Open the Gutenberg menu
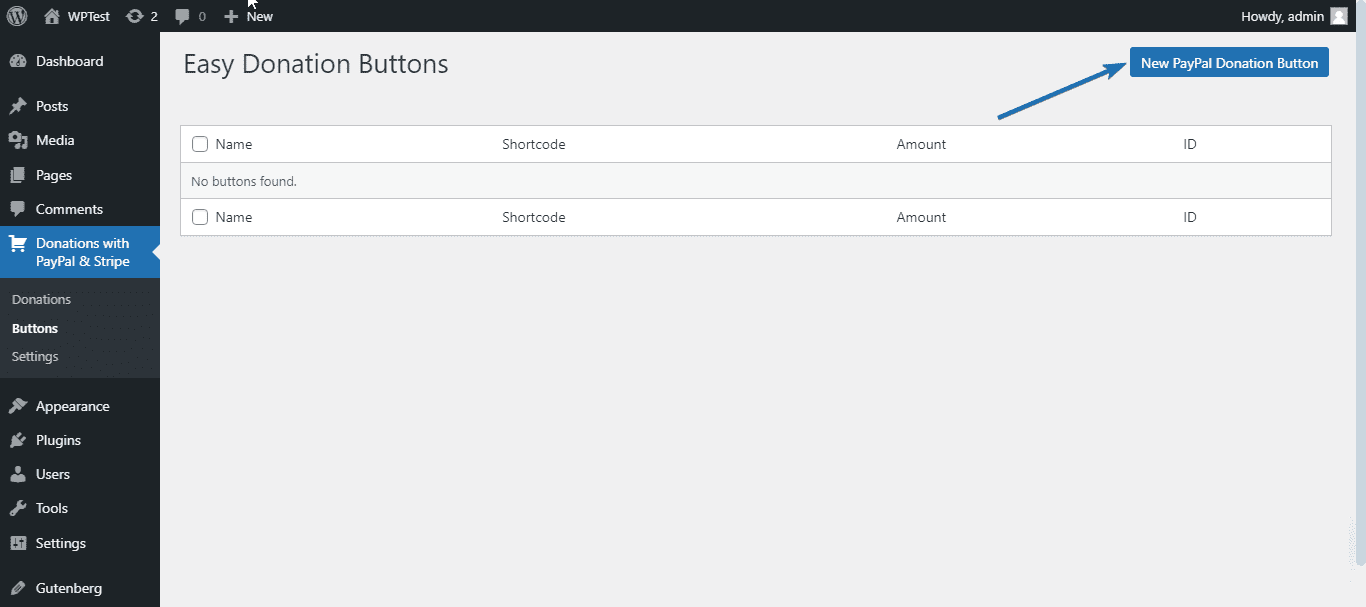The width and height of the screenshot is (1366, 607). (80, 588)
